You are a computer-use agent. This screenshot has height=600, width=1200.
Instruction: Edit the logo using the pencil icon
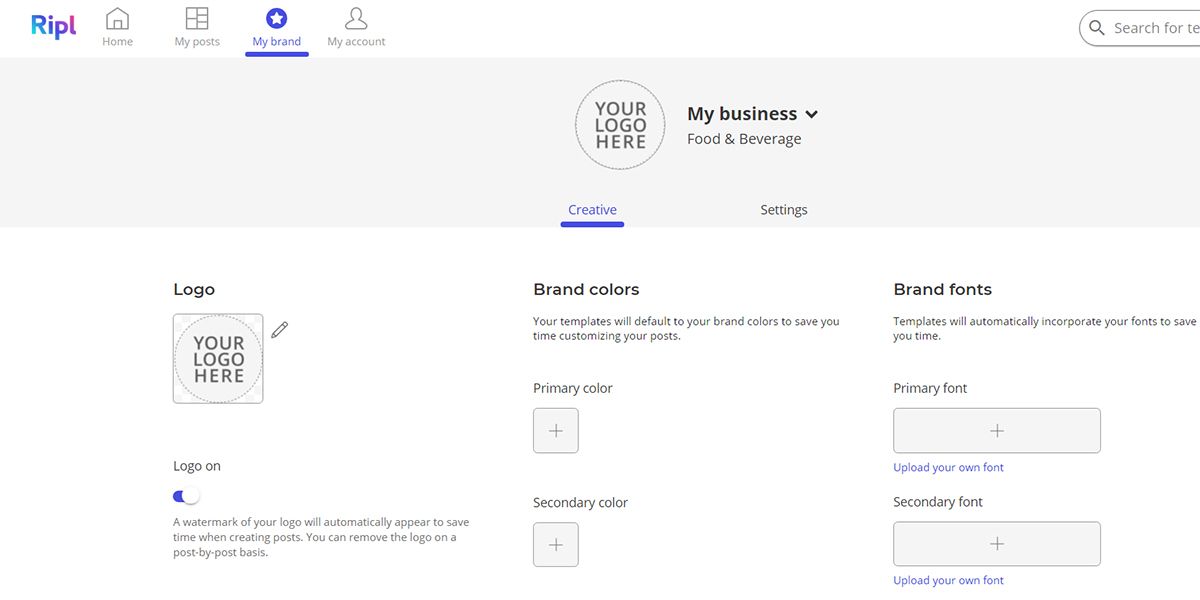(x=280, y=328)
